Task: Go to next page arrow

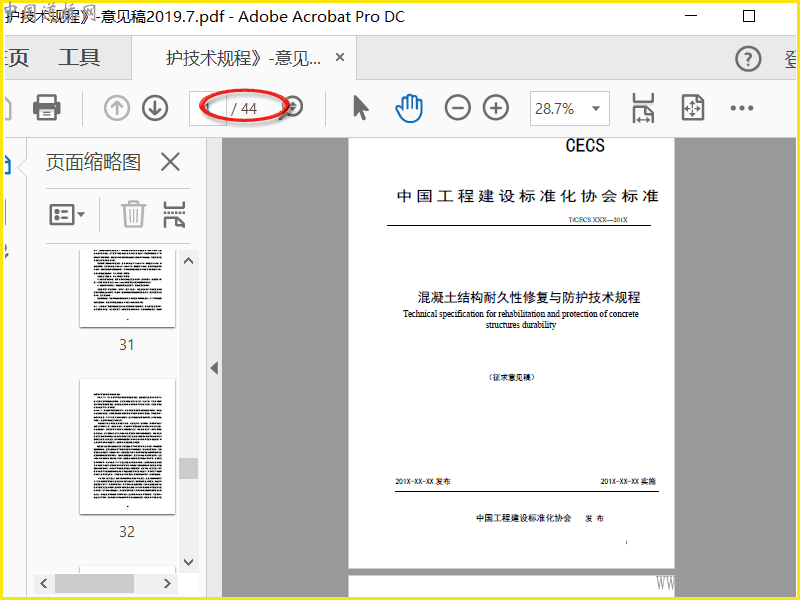Action: point(155,108)
